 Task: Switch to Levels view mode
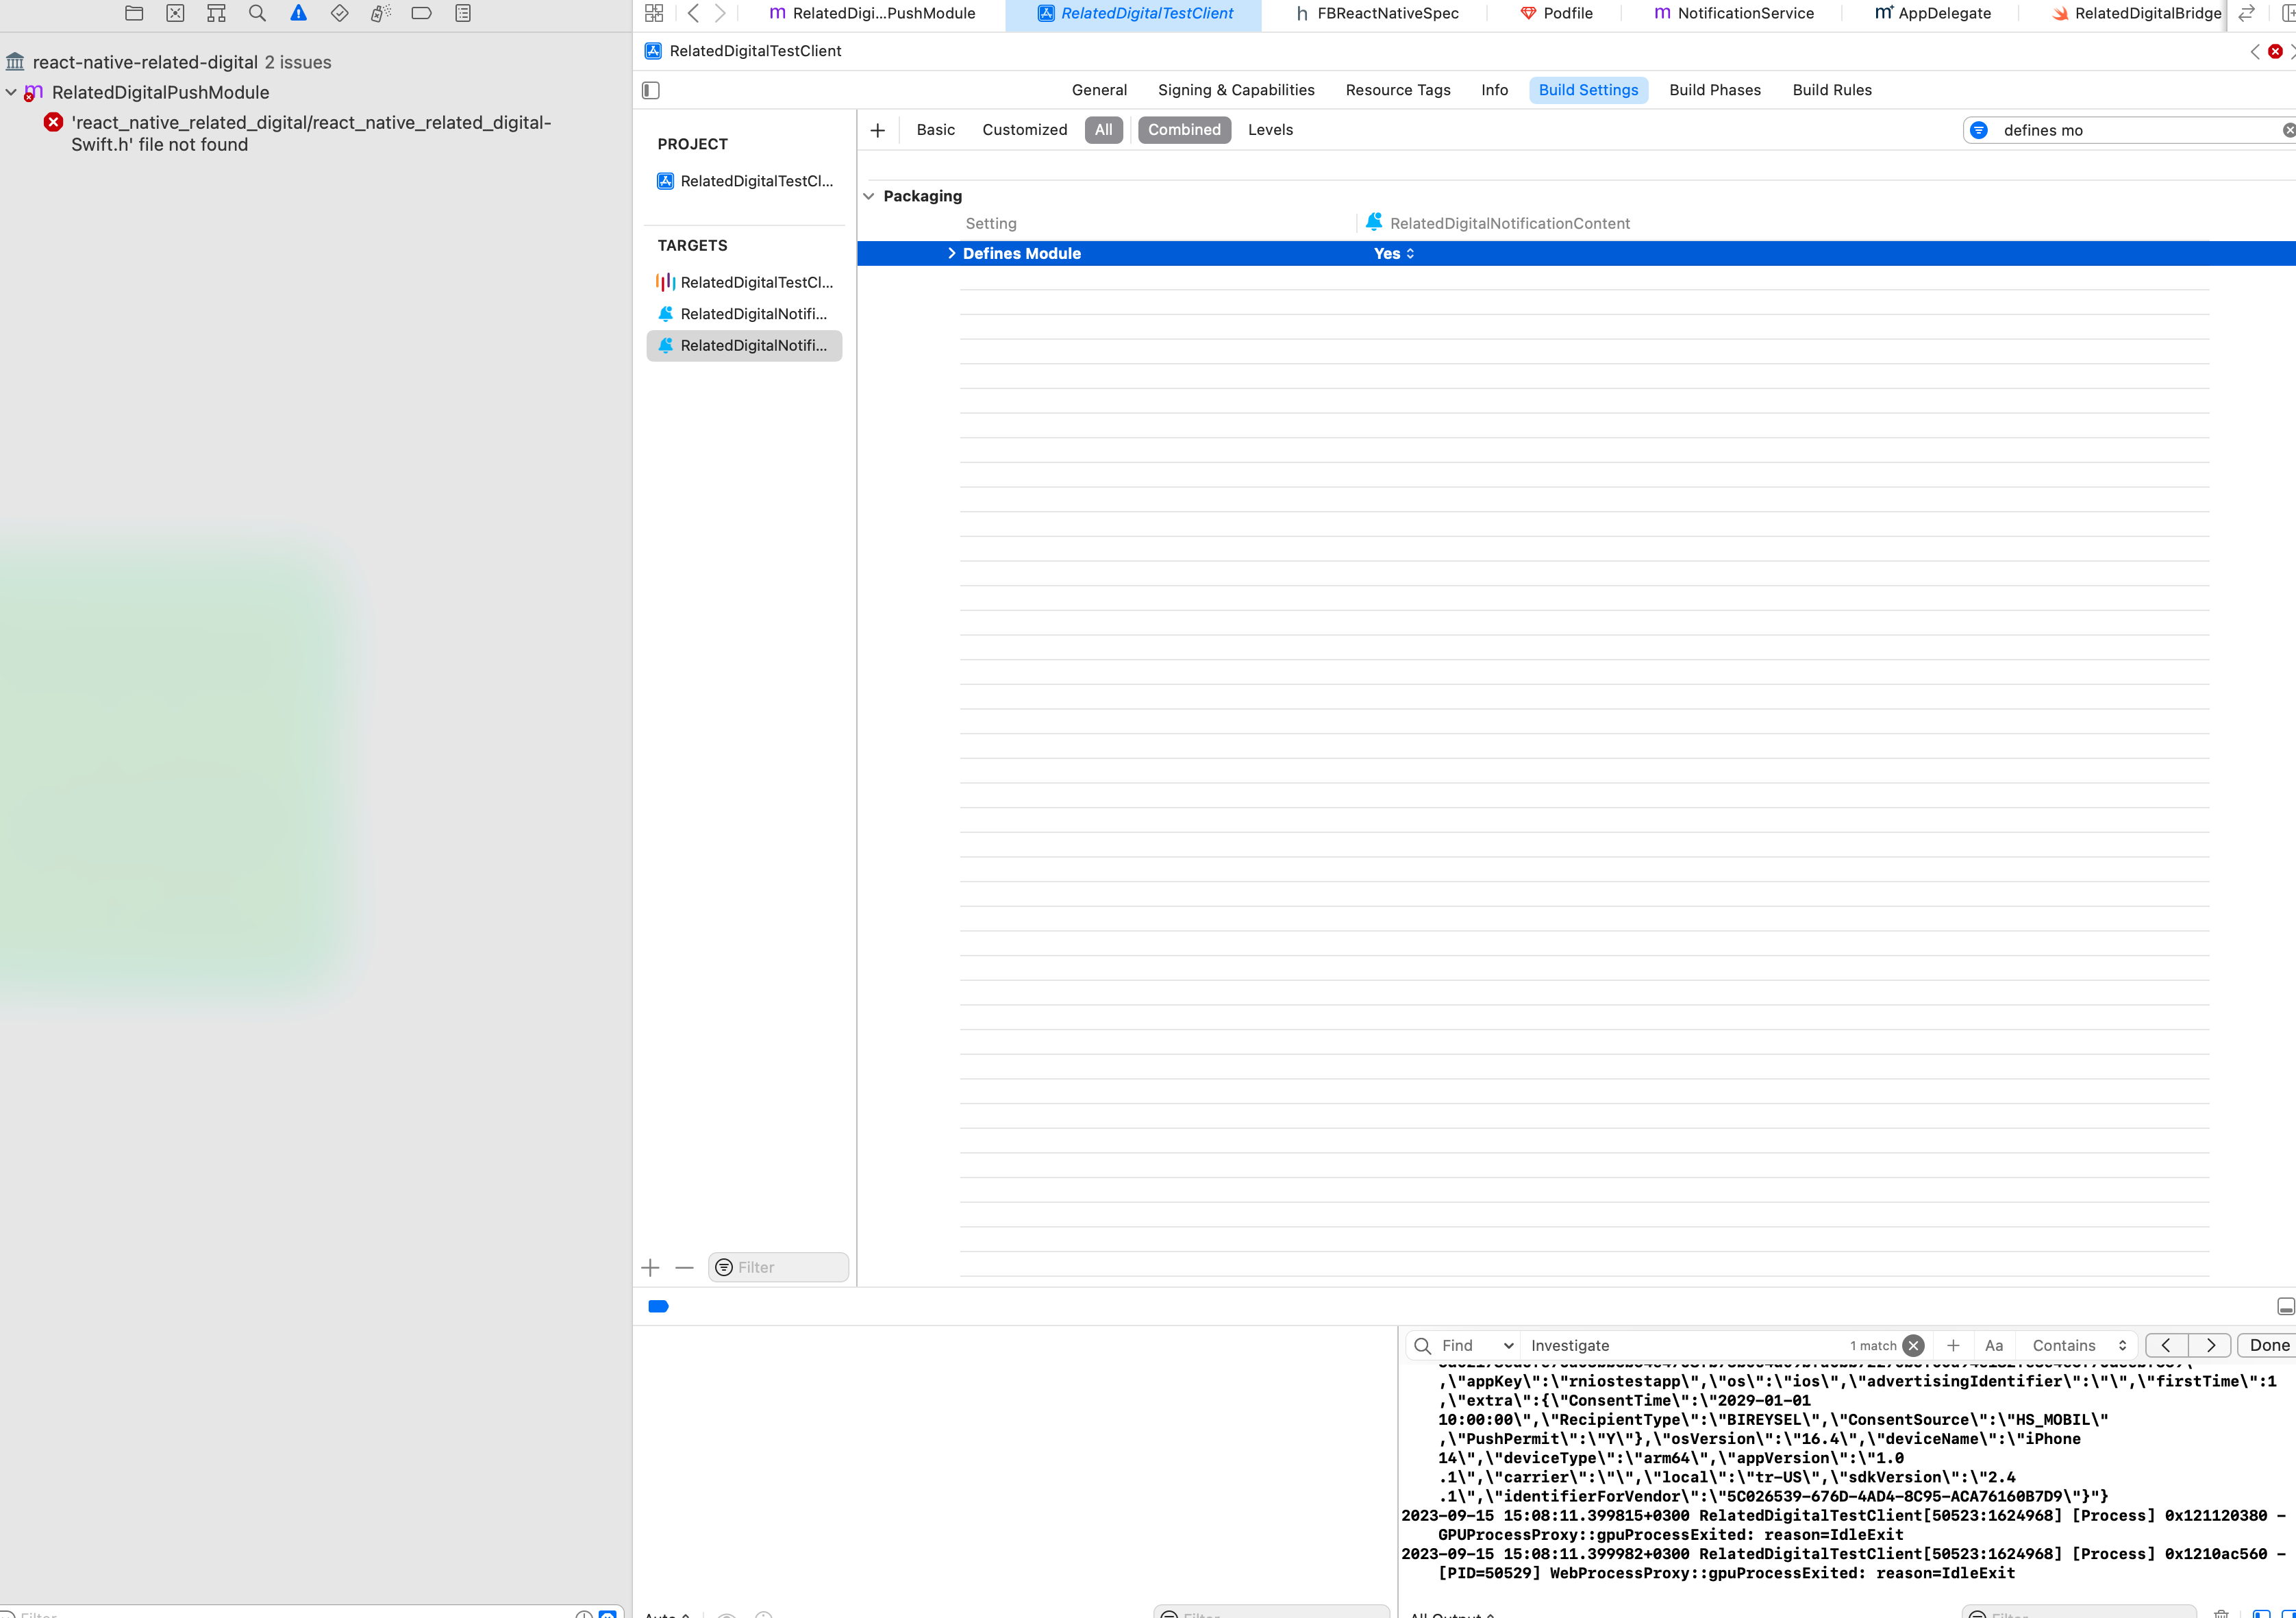[x=1270, y=130]
